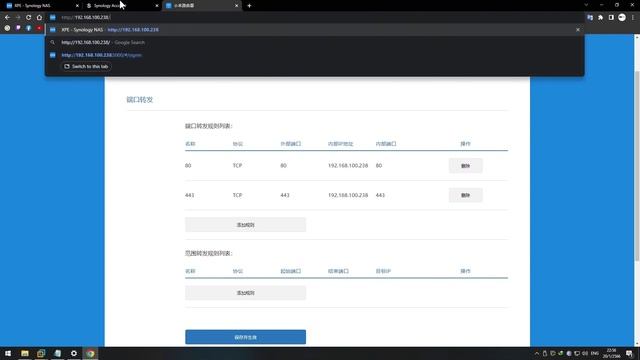The width and height of the screenshot is (640, 360).
Task: Open a new browser tab
Action: pos(249,6)
